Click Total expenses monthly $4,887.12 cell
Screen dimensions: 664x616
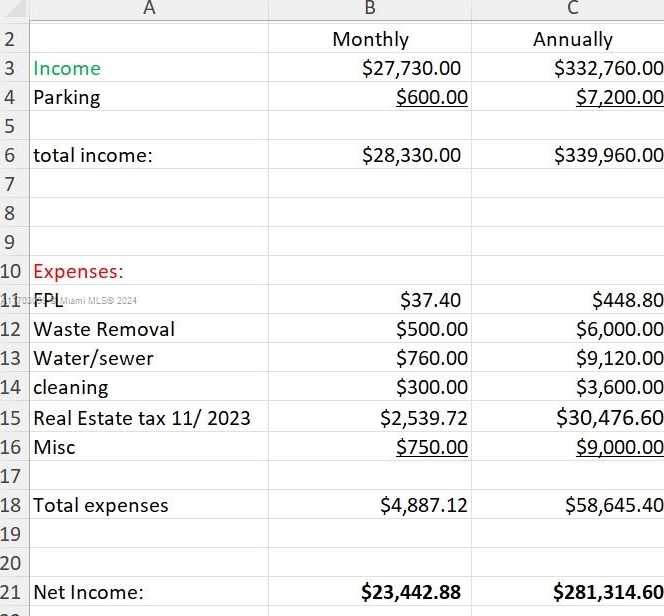tap(370, 504)
